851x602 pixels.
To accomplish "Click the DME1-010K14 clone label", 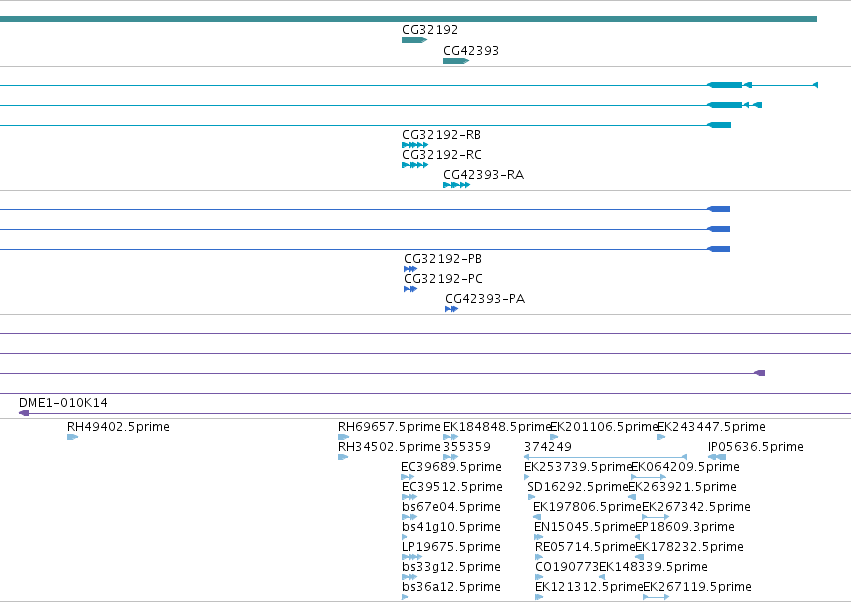I will (63, 403).
